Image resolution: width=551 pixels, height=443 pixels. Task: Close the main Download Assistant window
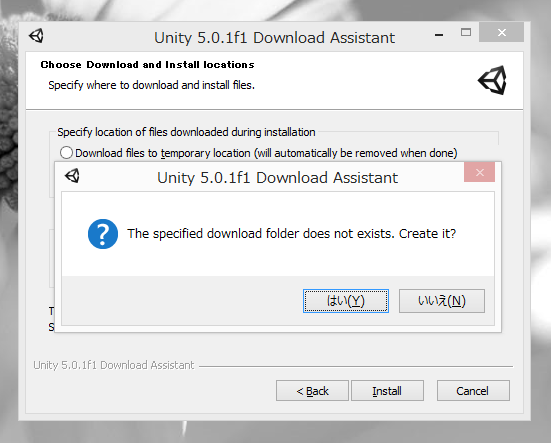point(501,32)
